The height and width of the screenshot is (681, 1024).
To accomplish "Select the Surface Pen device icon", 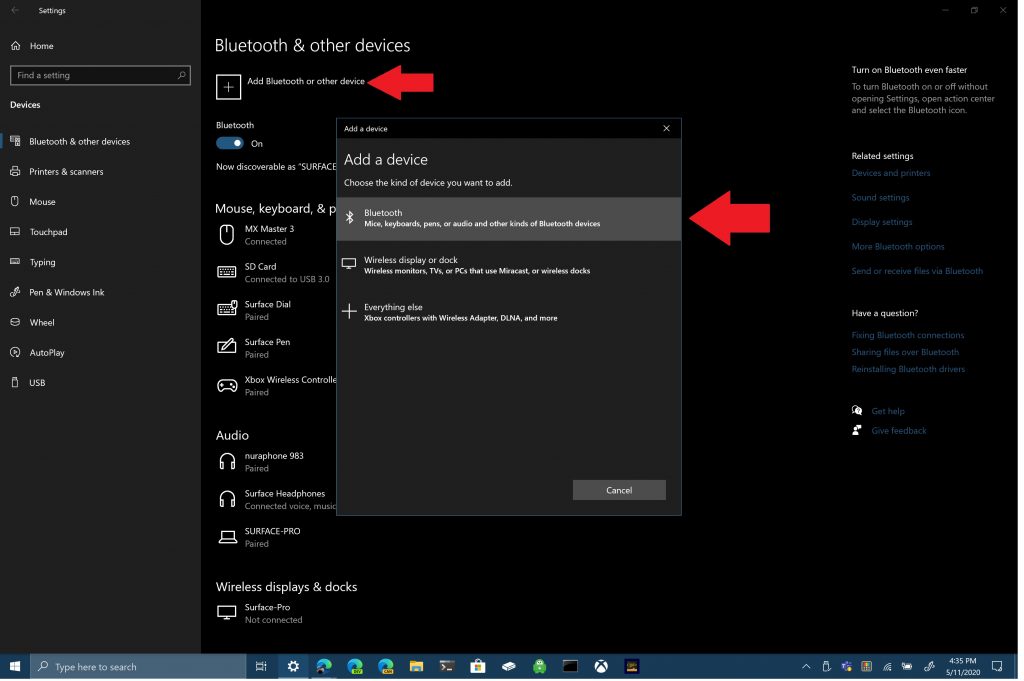I will [227, 347].
